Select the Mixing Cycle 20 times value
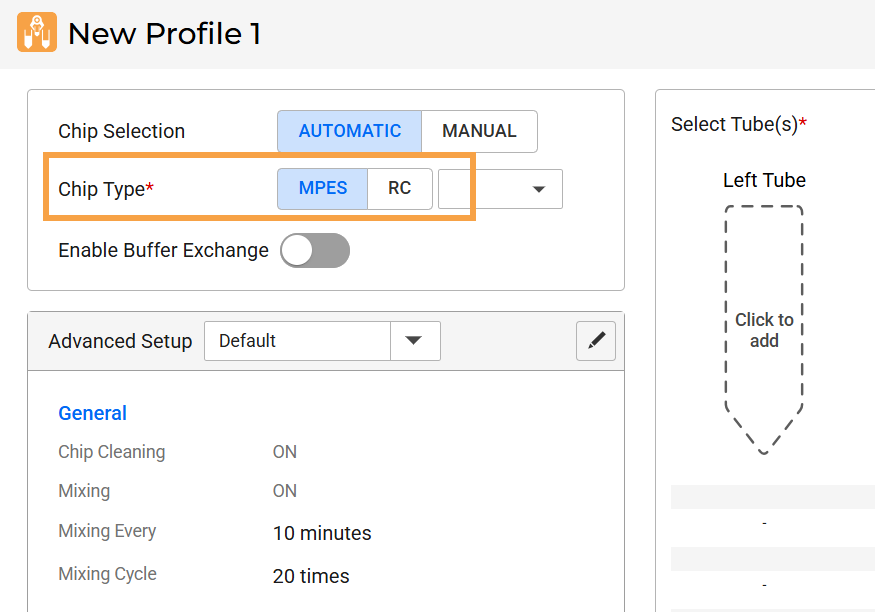The height and width of the screenshot is (612, 875). point(311,576)
